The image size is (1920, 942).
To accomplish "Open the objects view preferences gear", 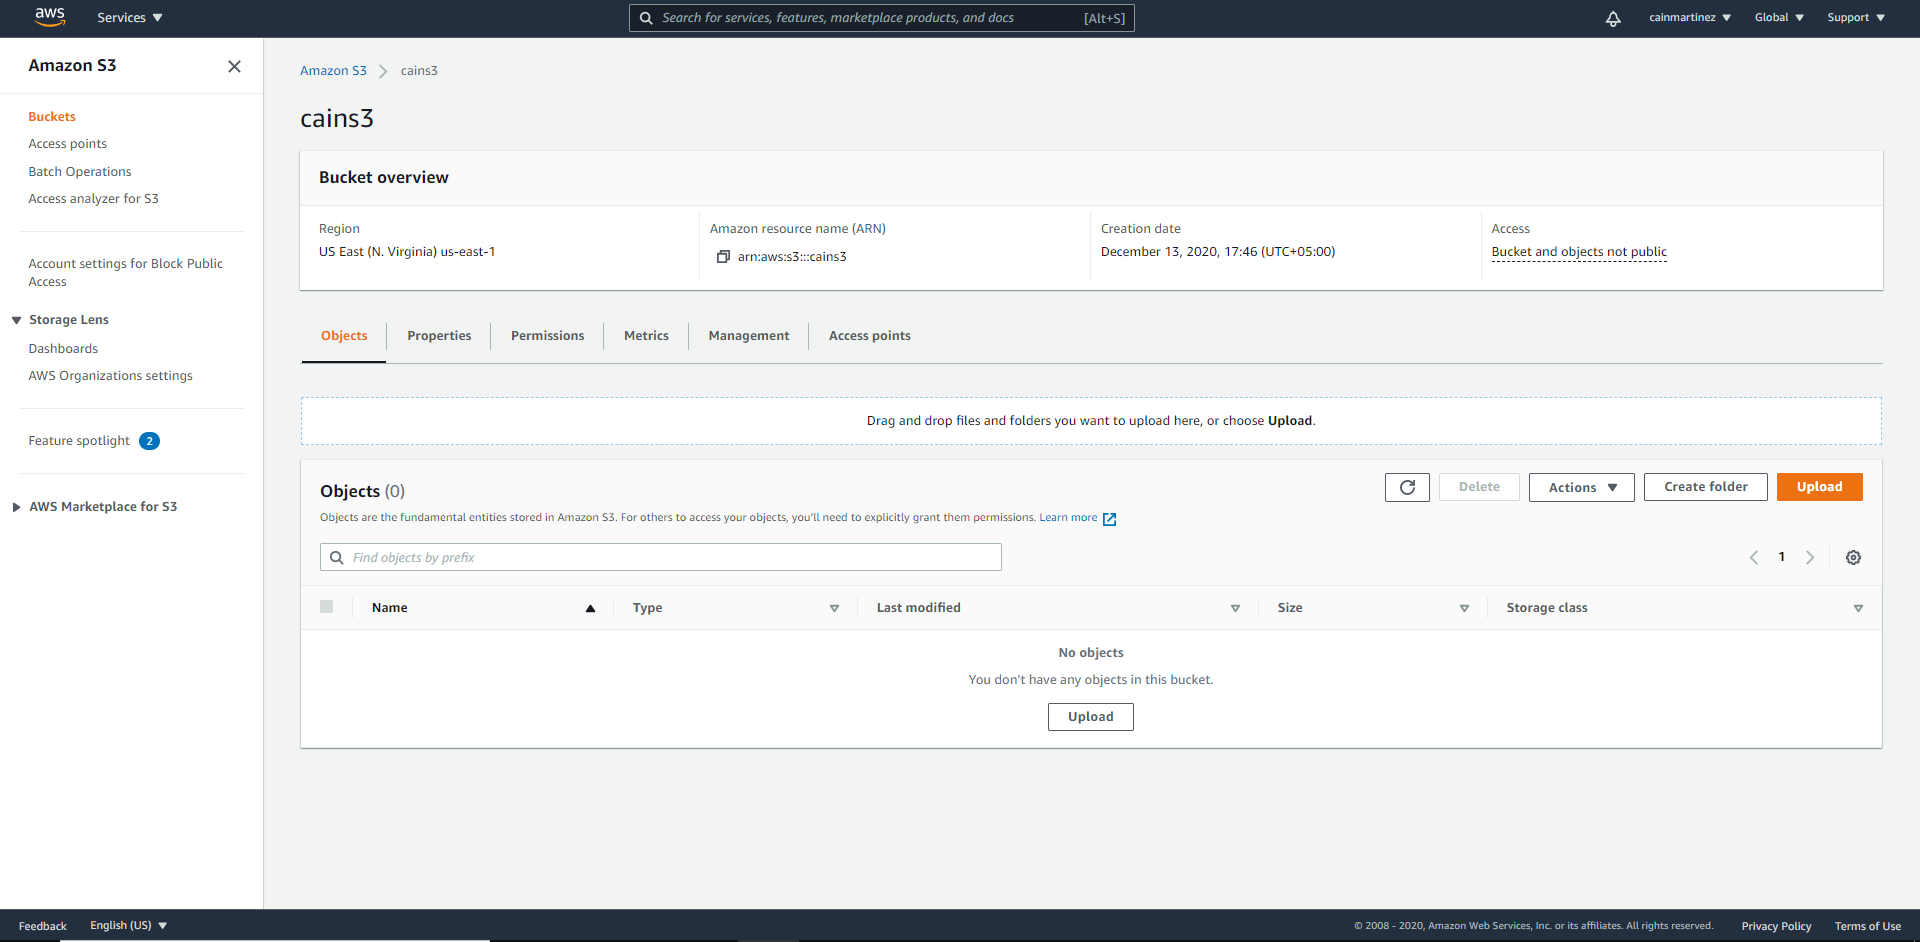I will pyautogui.click(x=1853, y=557).
